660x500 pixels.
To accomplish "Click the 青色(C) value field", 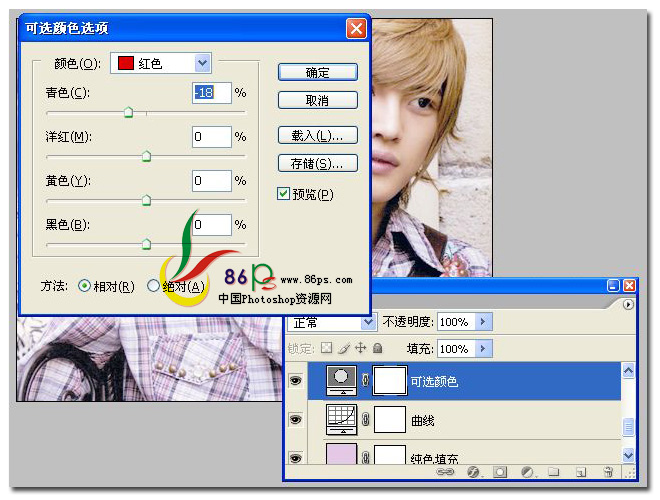I will pos(212,93).
